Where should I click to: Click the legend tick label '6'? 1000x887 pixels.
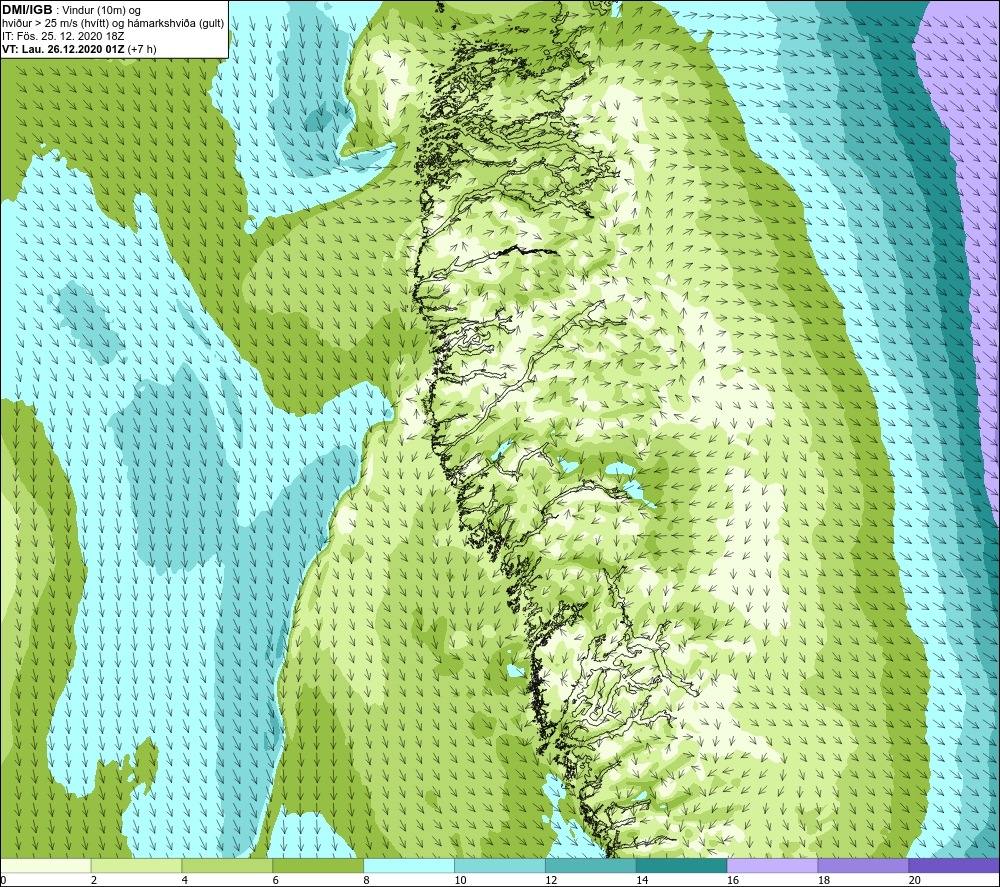pos(276,881)
